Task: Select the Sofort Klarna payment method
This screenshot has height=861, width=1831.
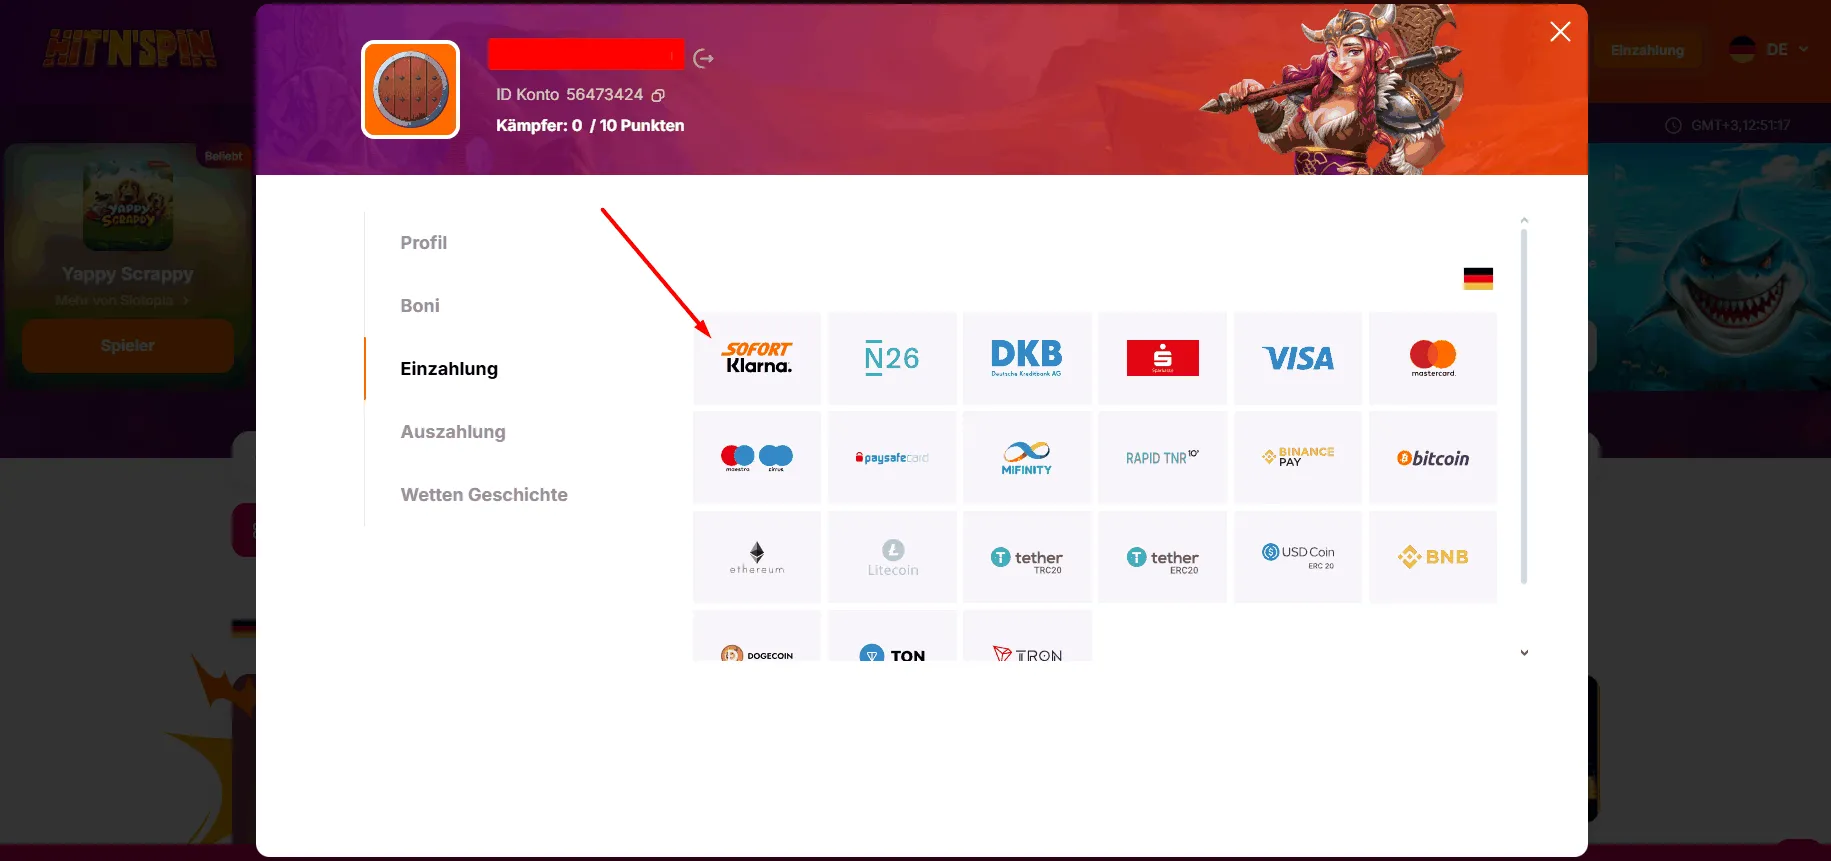Action: tap(757, 358)
